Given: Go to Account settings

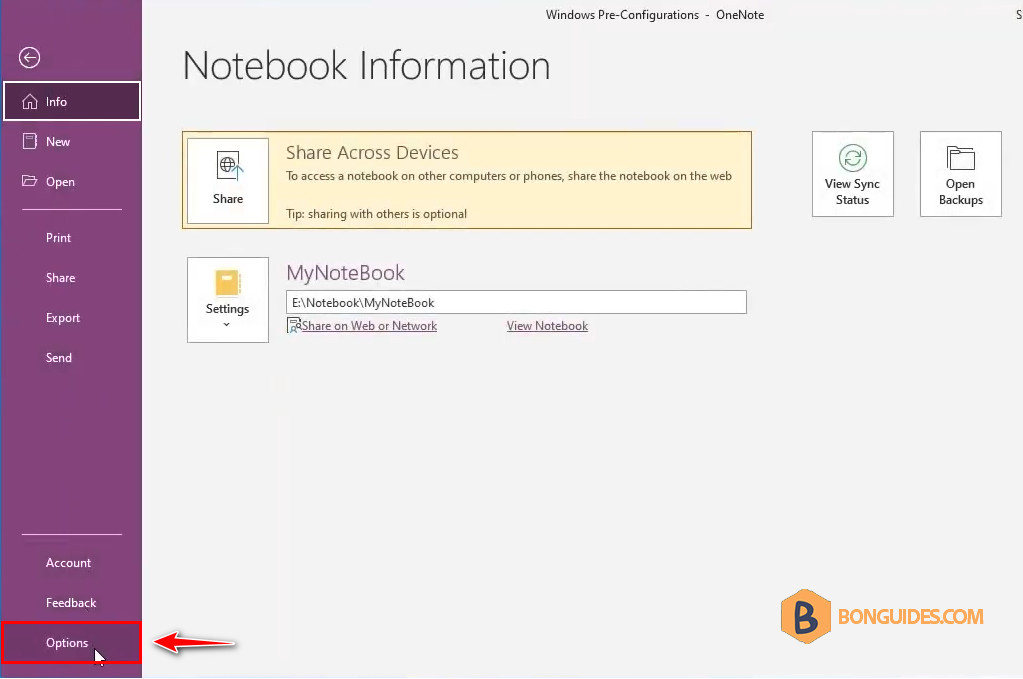Looking at the screenshot, I should click(x=71, y=562).
